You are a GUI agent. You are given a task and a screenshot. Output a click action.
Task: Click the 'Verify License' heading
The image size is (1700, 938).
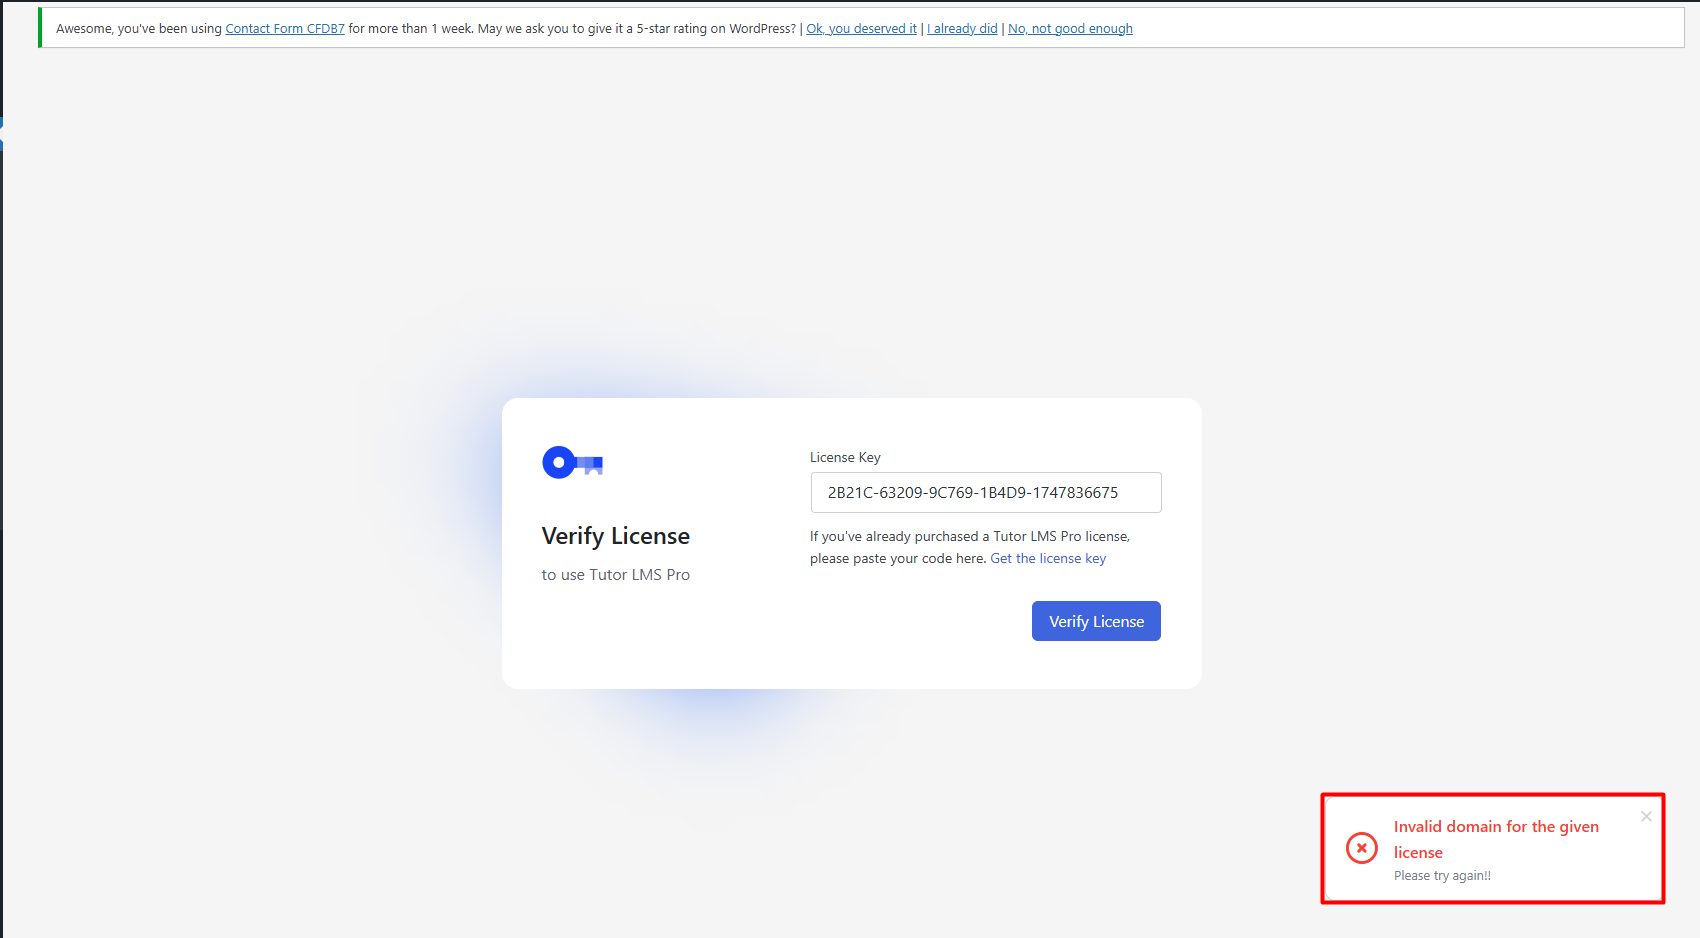coord(616,536)
